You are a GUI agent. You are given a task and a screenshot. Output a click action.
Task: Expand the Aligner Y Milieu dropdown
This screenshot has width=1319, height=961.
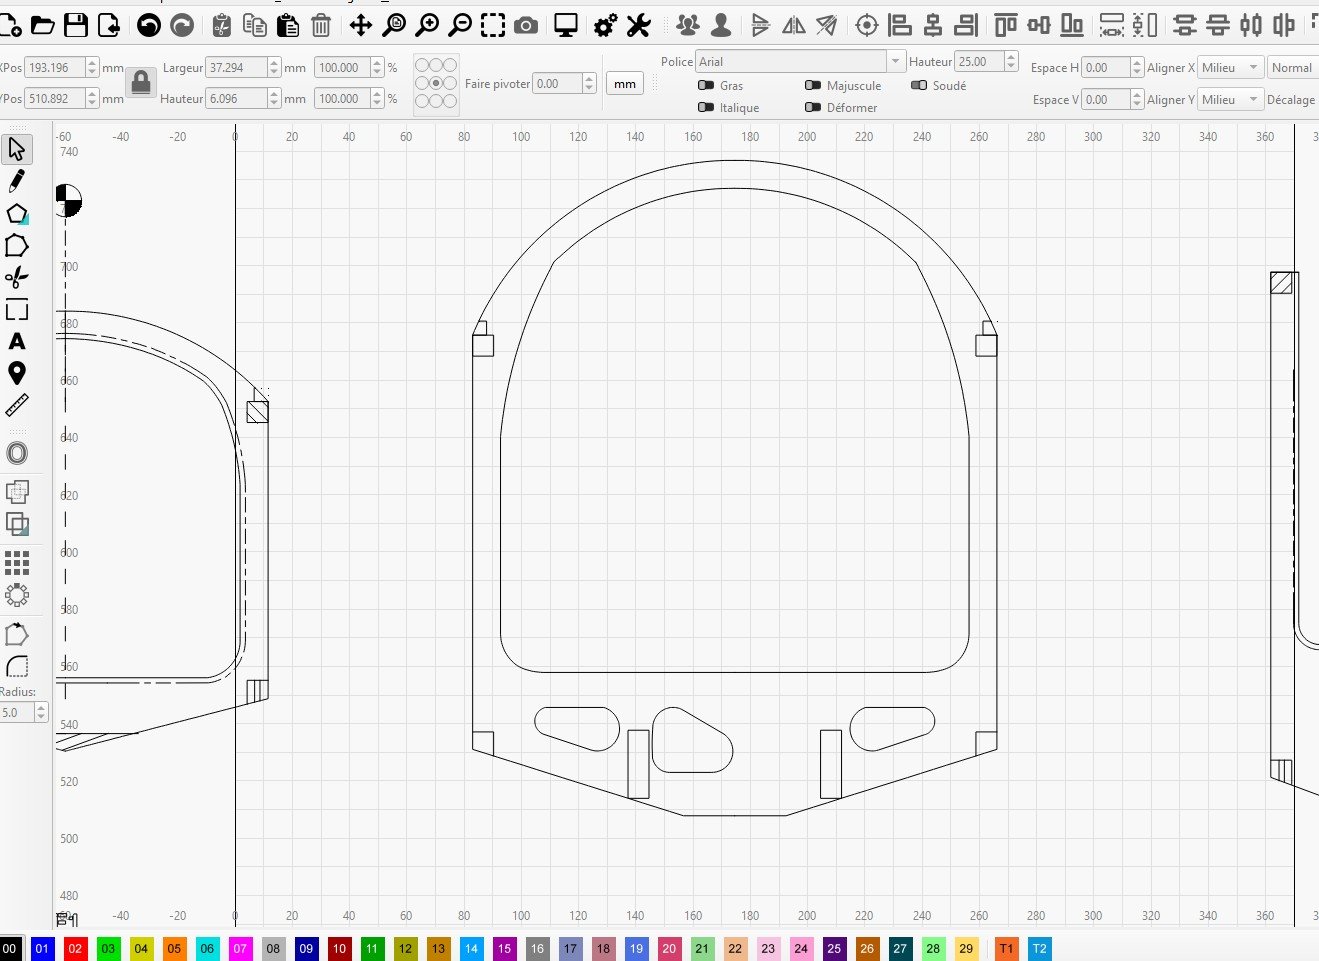[1230, 100]
